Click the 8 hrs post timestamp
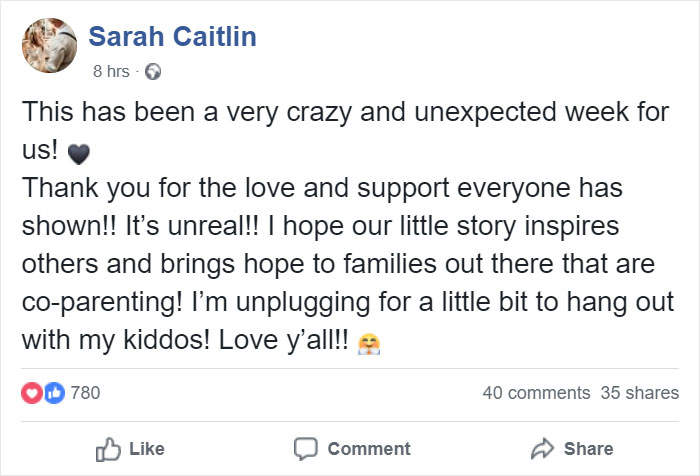 point(110,72)
